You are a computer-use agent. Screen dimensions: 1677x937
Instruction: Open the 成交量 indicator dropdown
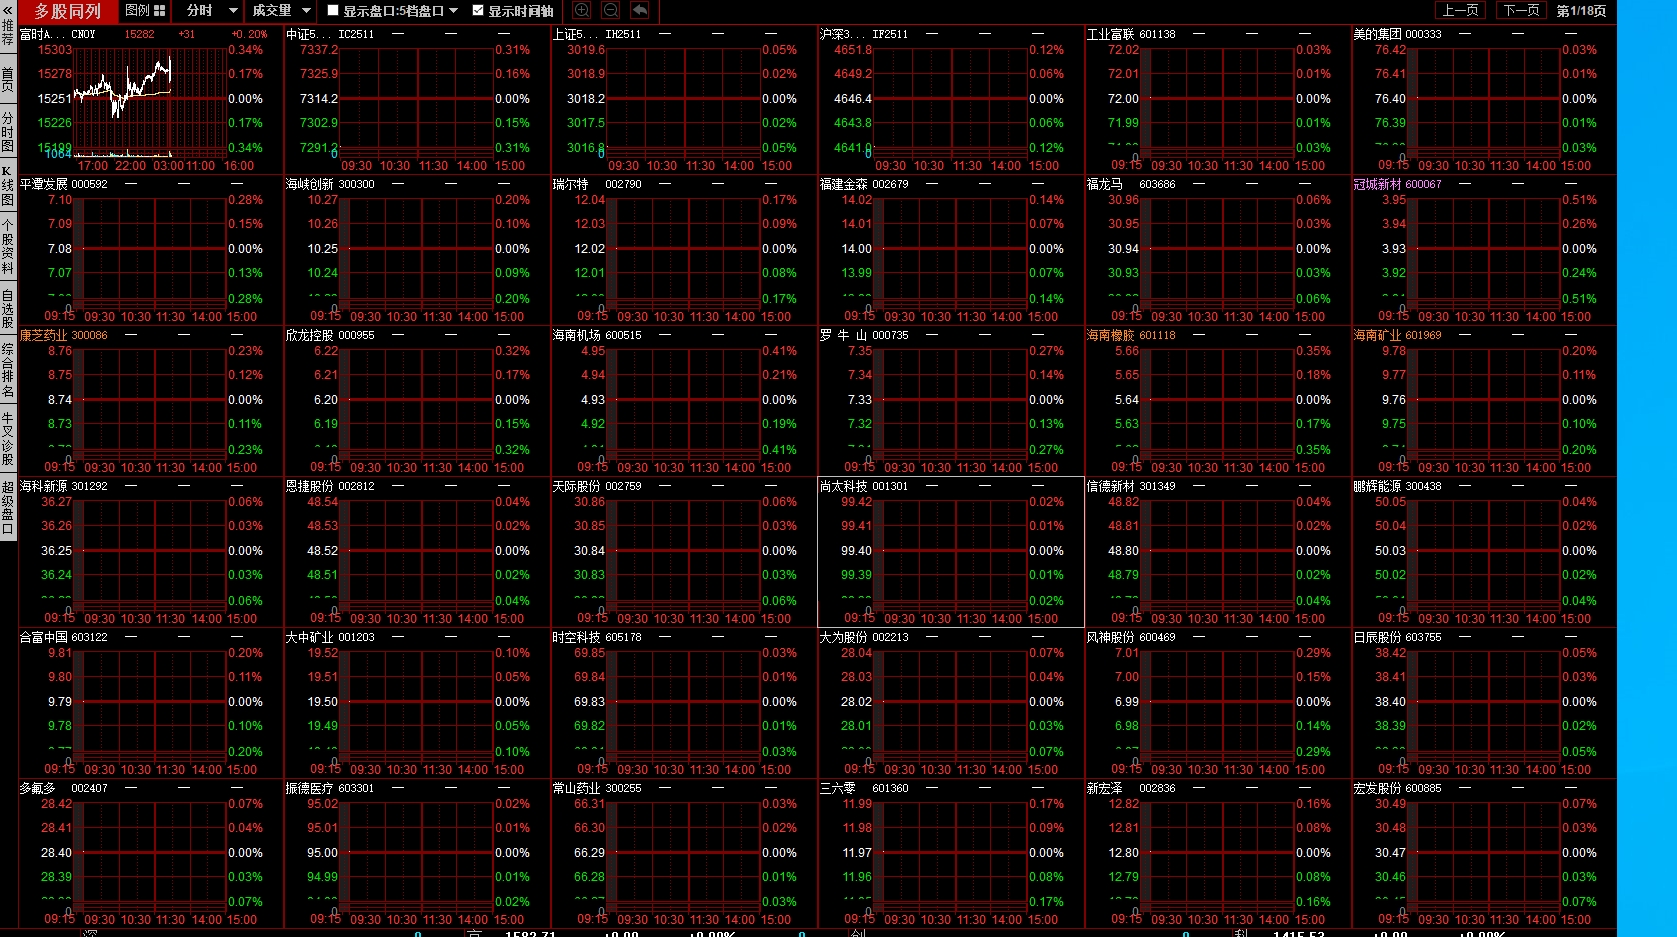pyautogui.click(x=279, y=11)
